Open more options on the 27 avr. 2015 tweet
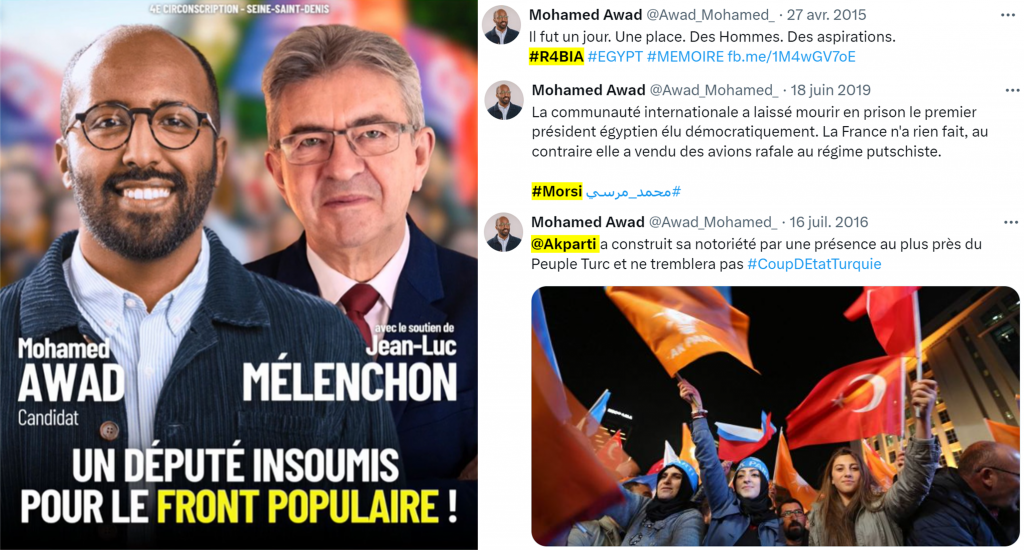 (1008, 15)
